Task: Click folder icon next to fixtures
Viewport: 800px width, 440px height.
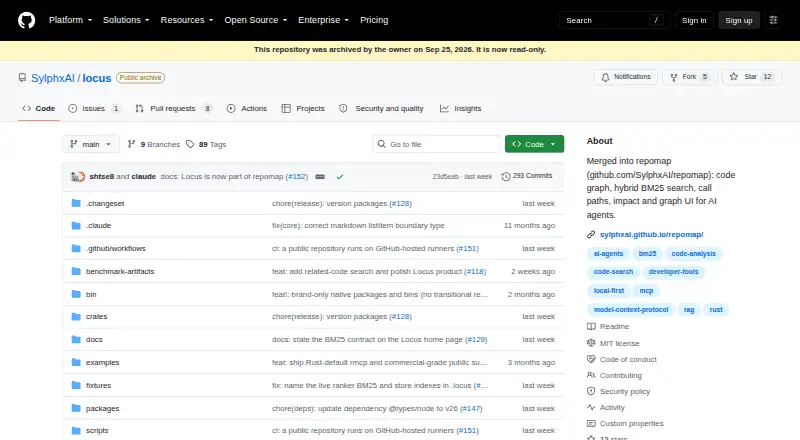Action: pyautogui.click(x=76, y=385)
